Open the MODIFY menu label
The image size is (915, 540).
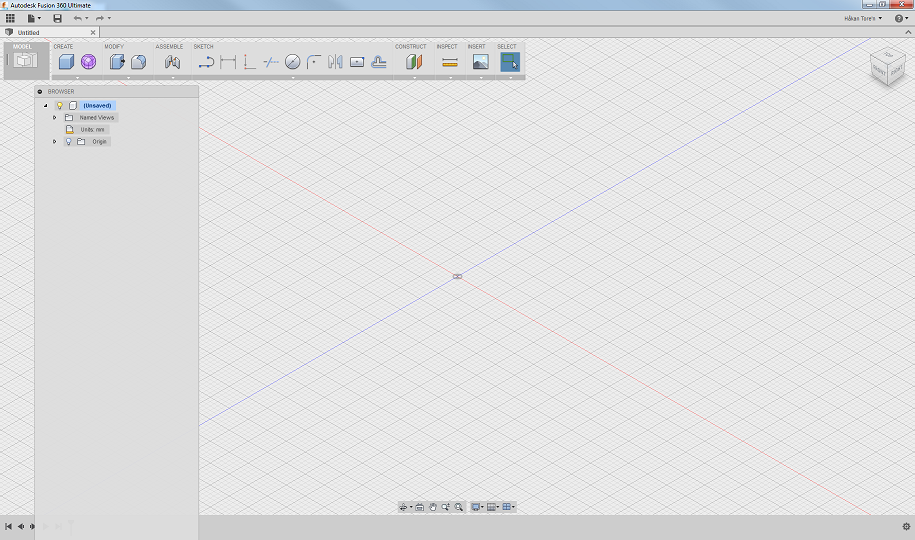coord(114,47)
